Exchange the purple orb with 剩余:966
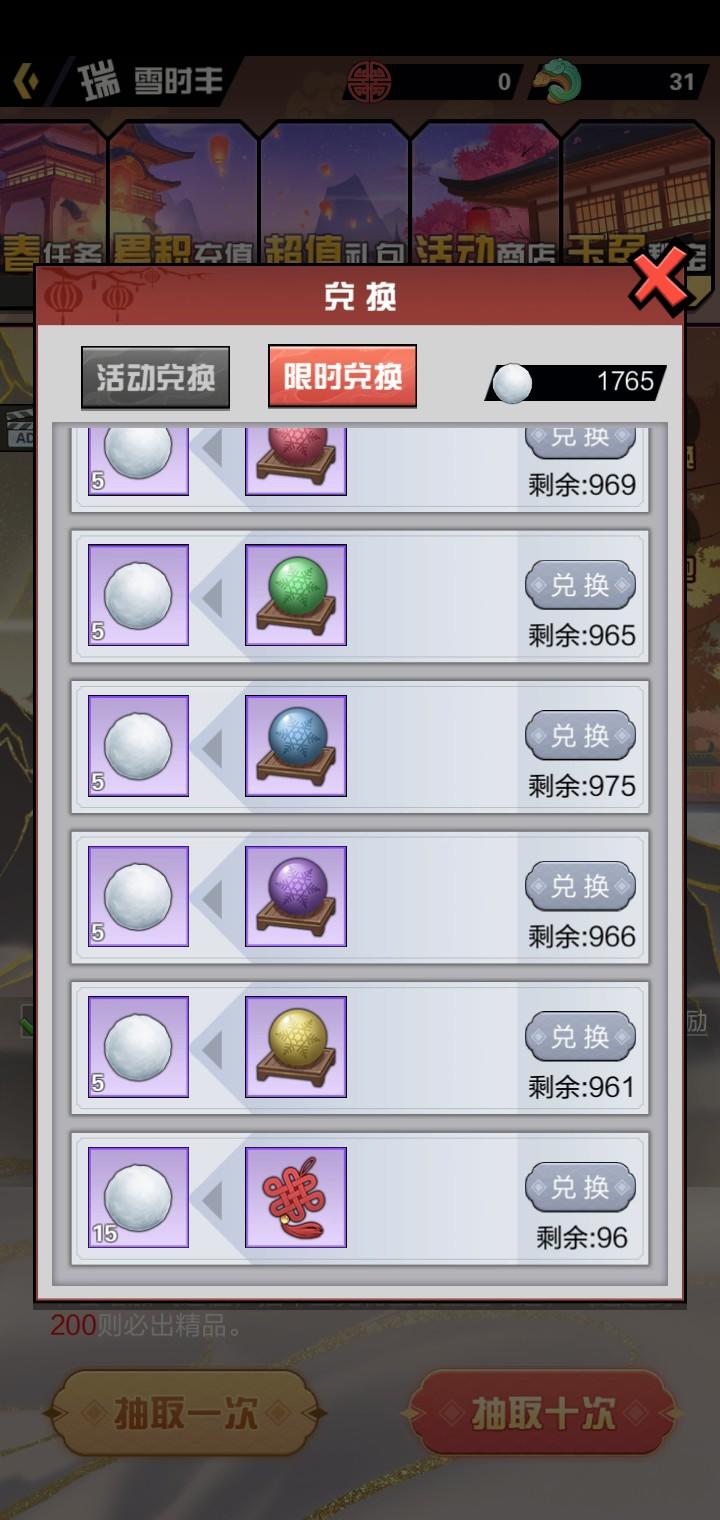The image size is (720, 1520). (x=580, y=886)
